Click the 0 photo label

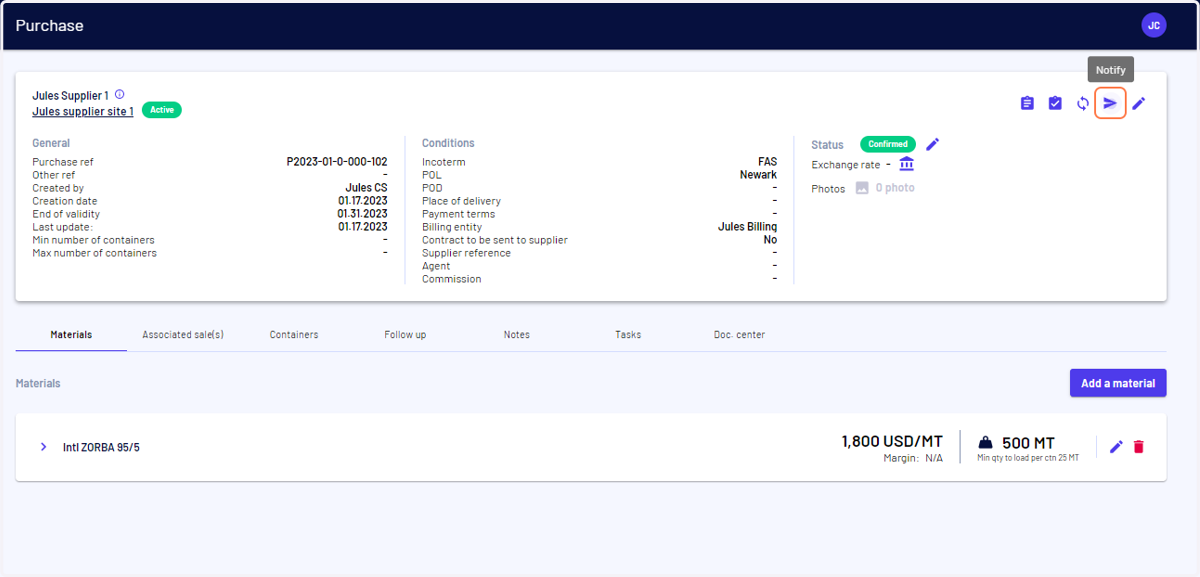point(895,188)
